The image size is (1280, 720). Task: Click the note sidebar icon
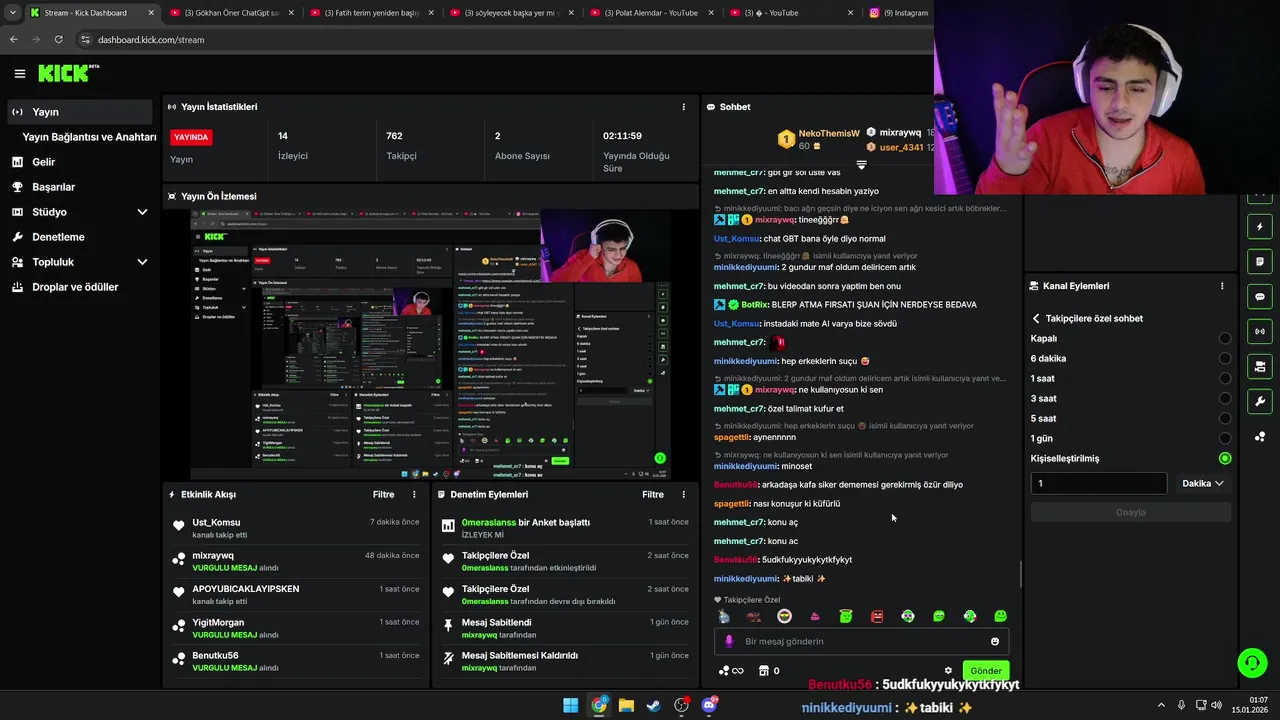[x=1260, y=262]
